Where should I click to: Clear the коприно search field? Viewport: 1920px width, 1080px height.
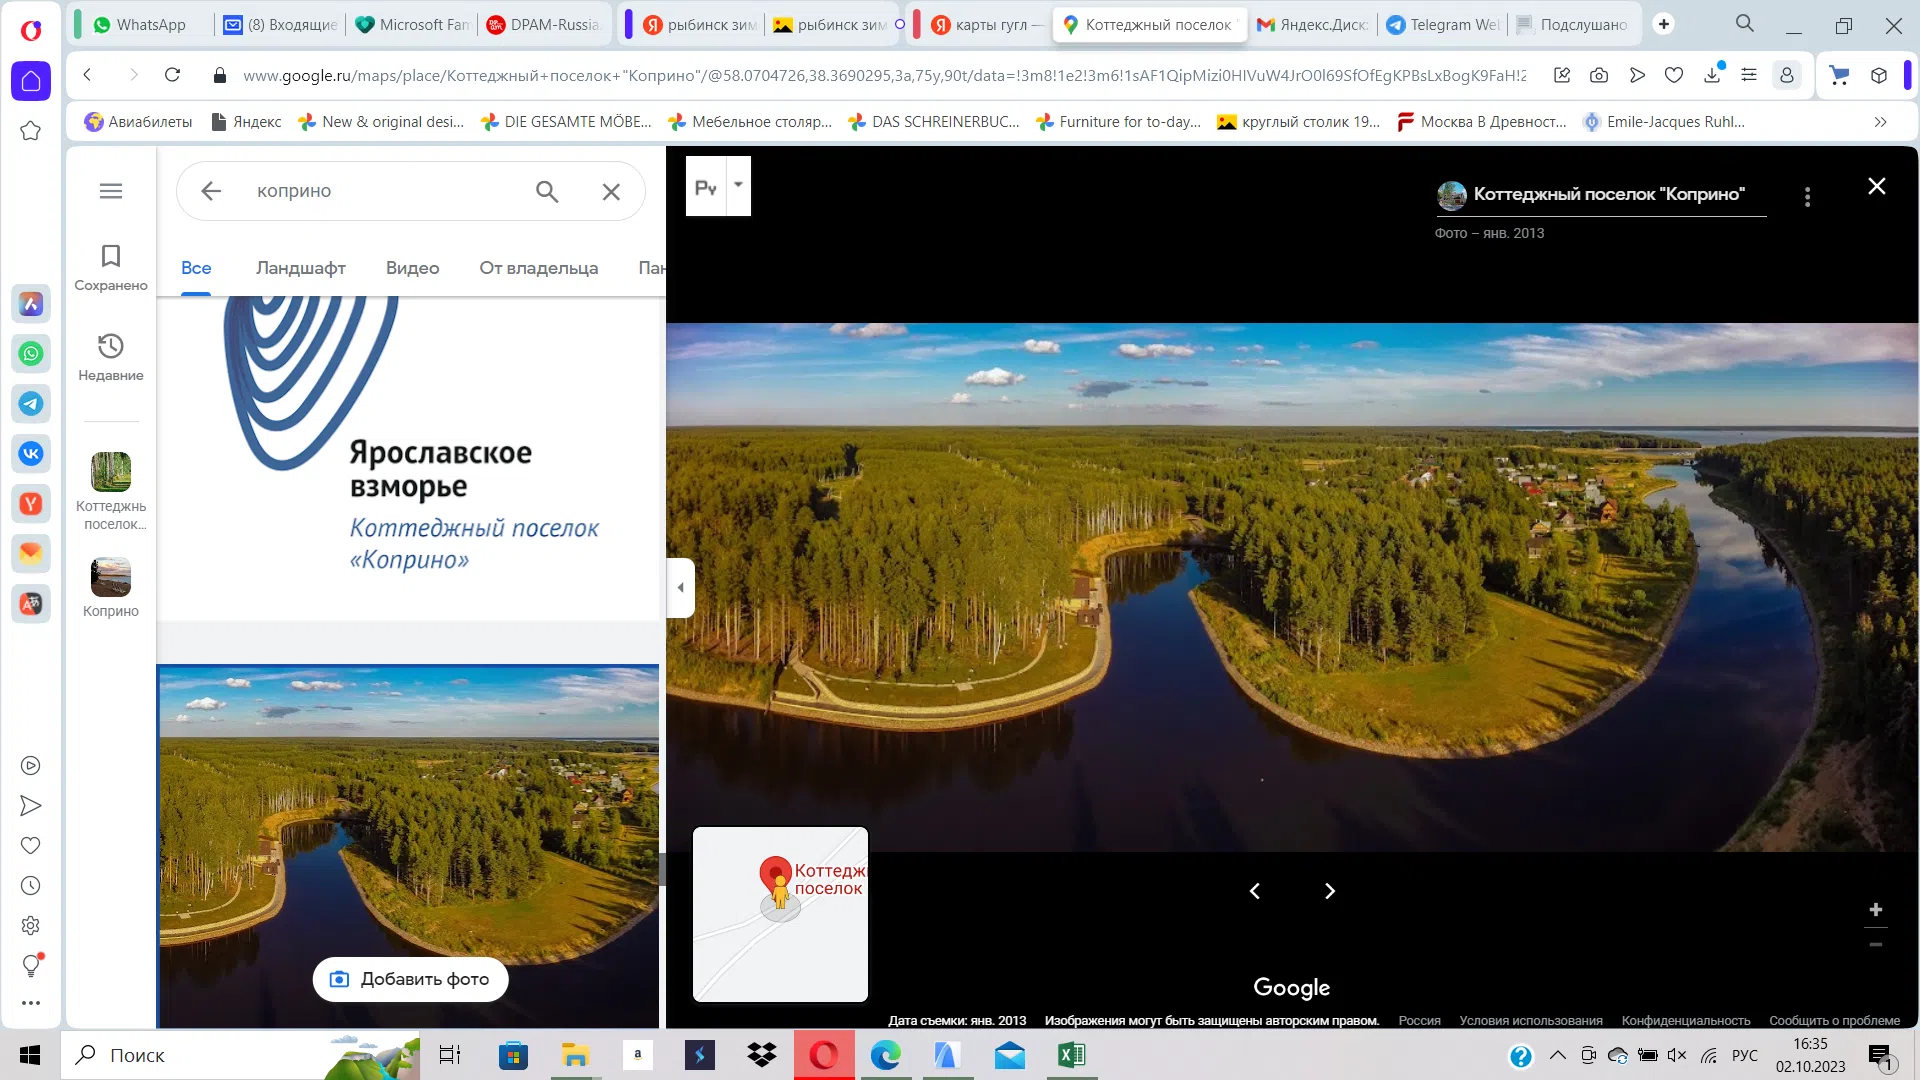[611, 191]
